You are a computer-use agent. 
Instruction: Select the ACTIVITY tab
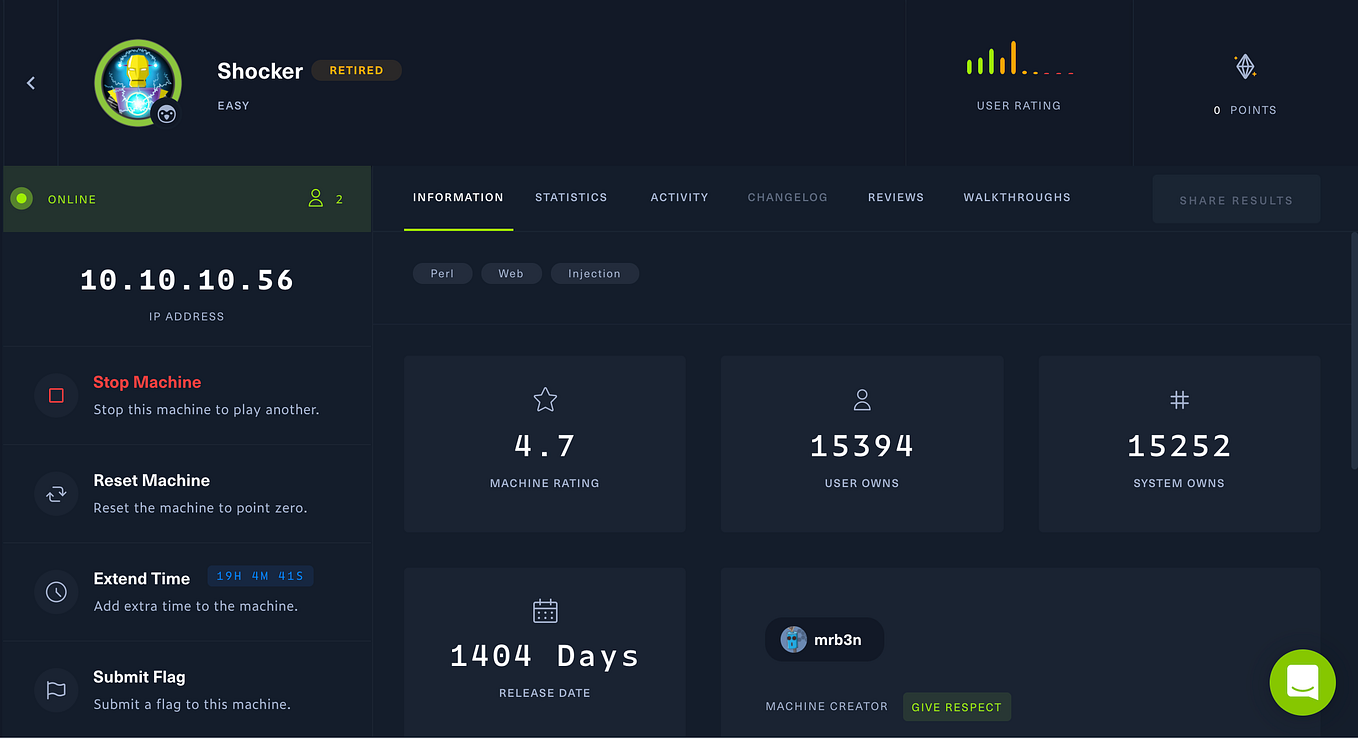click(x=679, y=197)
